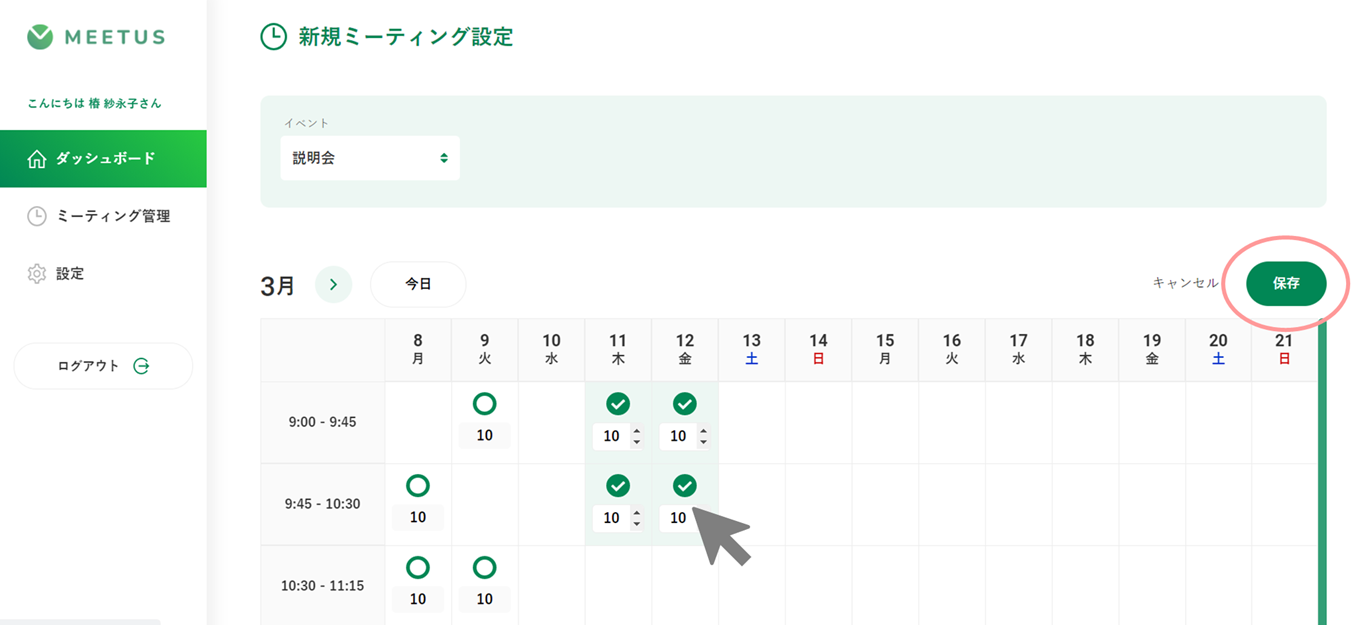The height and width of the screenshot is (625, 1359).
Task: Select 設定 in the sidebar menu
Action: (x=70, y=273)
